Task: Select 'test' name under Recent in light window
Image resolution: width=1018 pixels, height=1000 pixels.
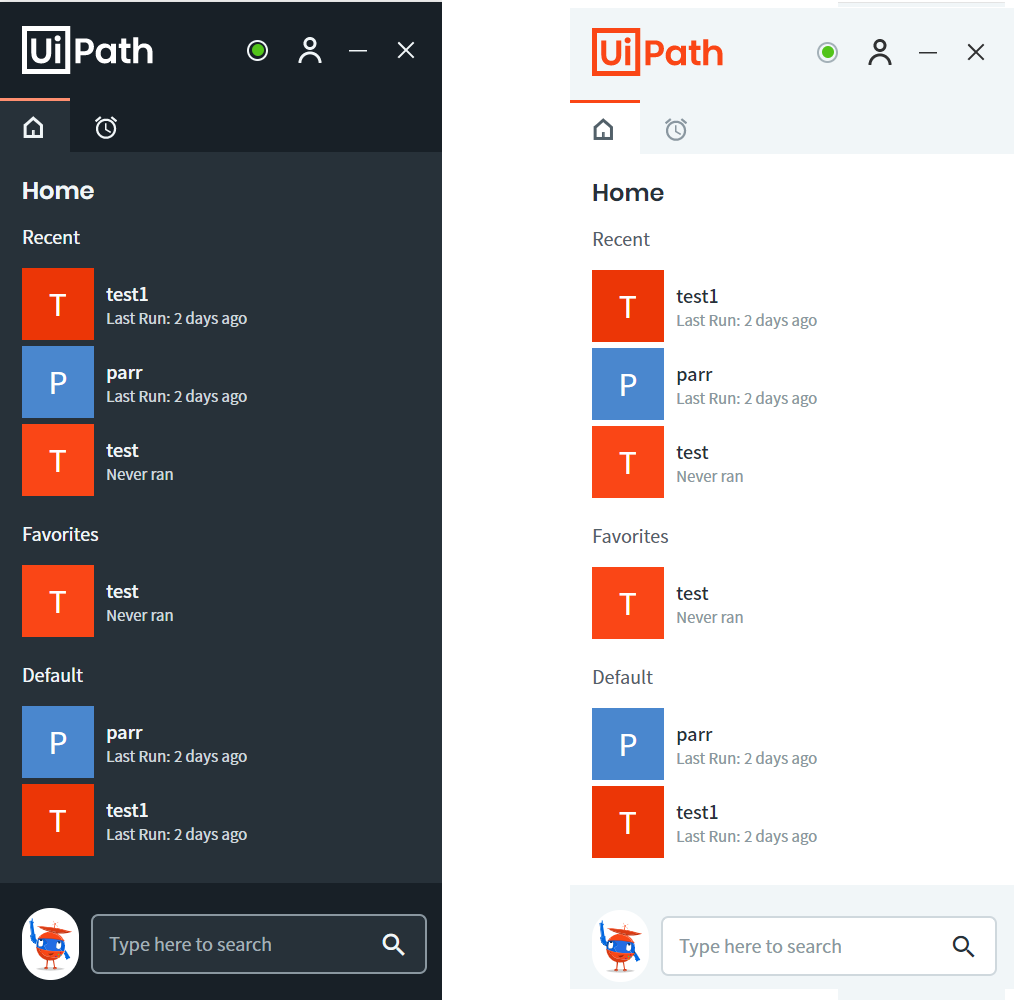Action: (x=692, y=453)
